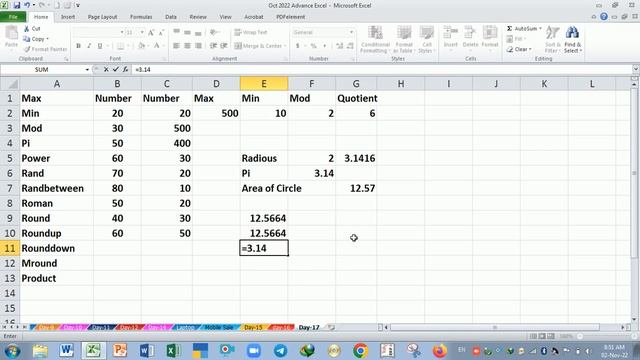This screenshot has width=640, height=360.
Task: Click the Excel Help question mark icon
Action: [x=604, y=17]
